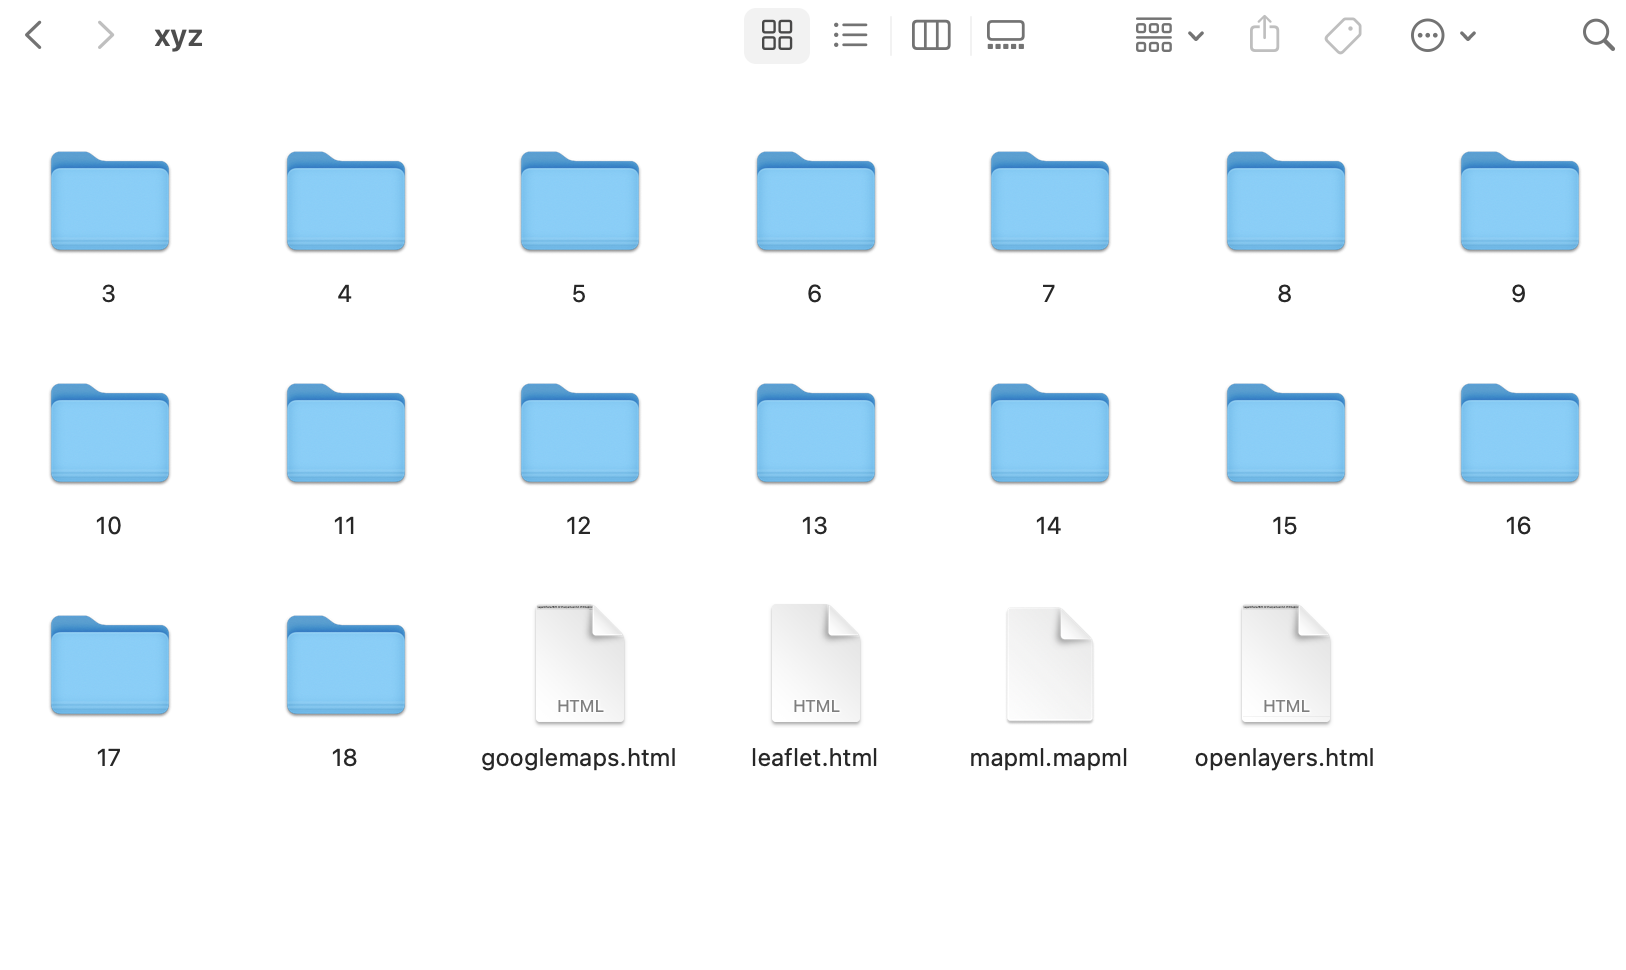Go back to previous folder

[34, 36]
